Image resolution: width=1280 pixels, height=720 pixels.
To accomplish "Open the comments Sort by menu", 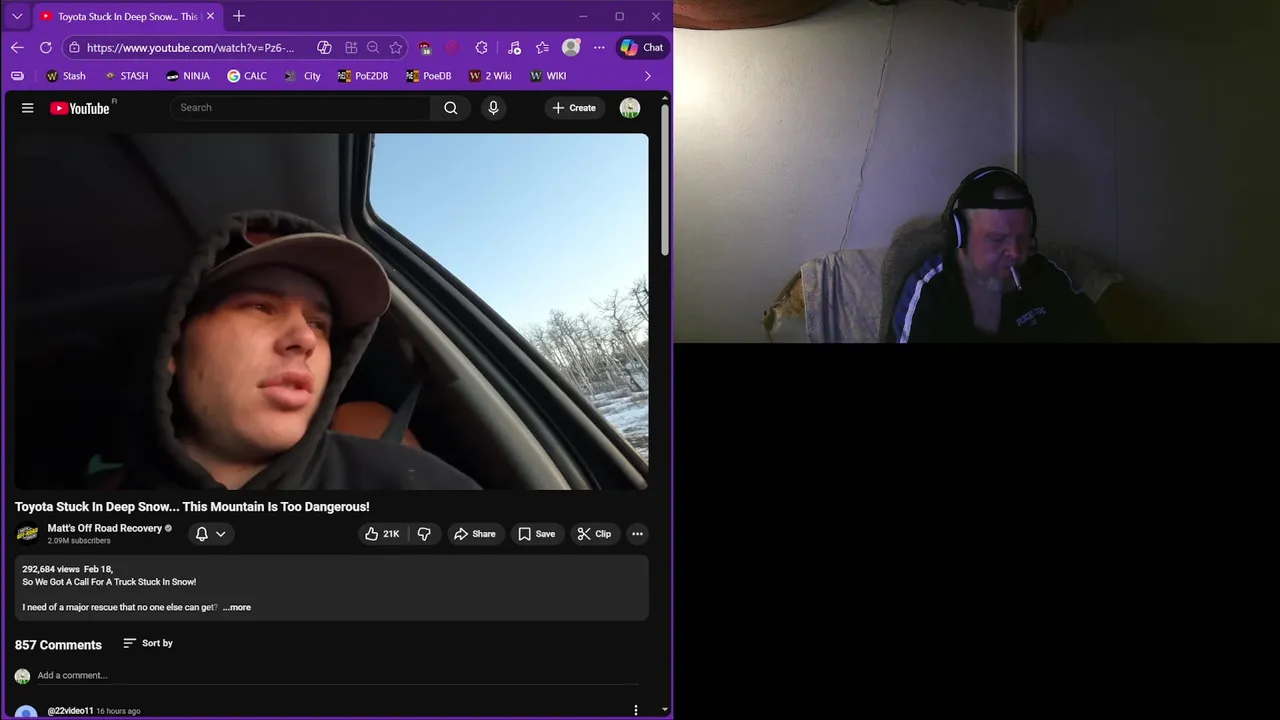I will [x=148, y=643].
